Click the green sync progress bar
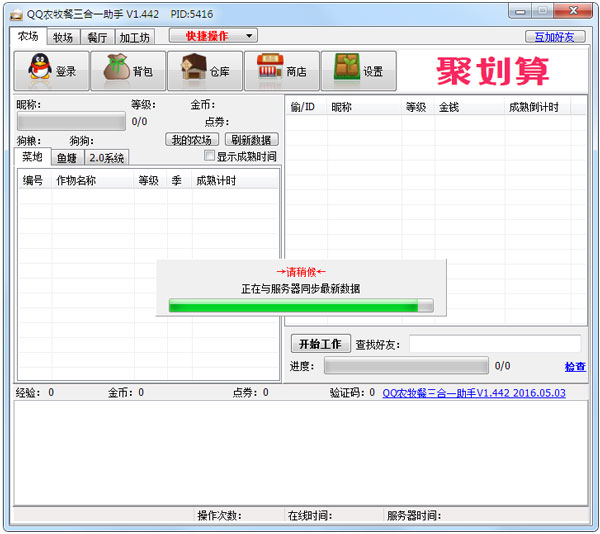This screenshot has width=600, height=534. [x=301, y=306]
